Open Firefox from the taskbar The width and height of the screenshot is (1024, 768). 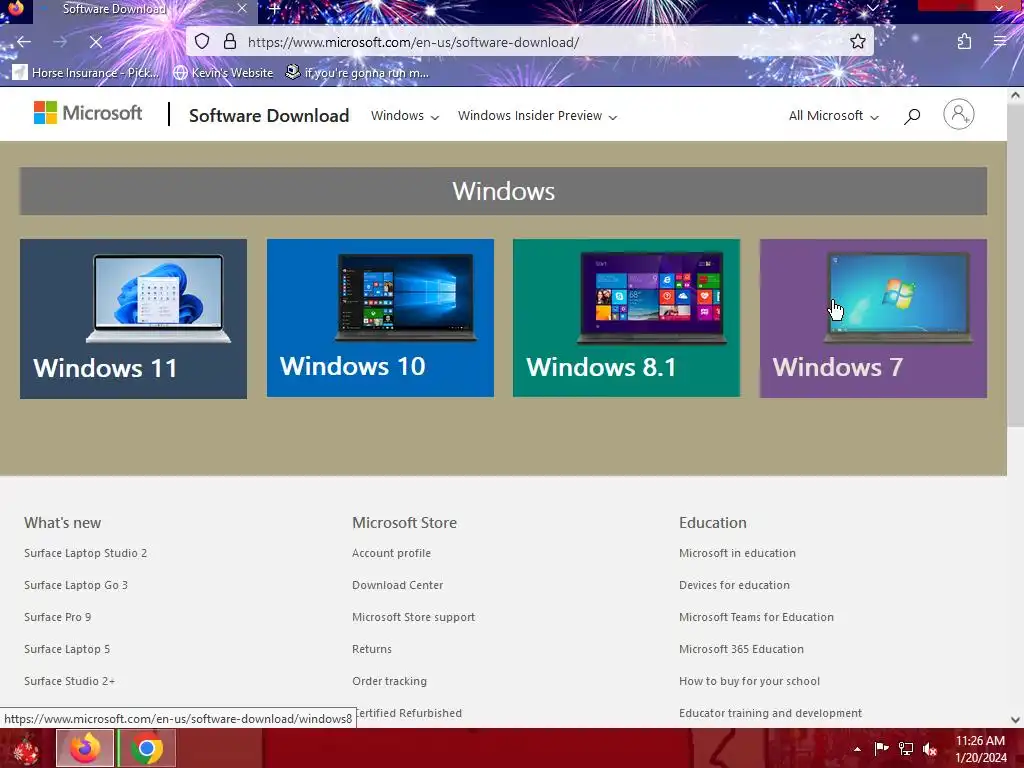pyautogui.click(x=85, y=748)
